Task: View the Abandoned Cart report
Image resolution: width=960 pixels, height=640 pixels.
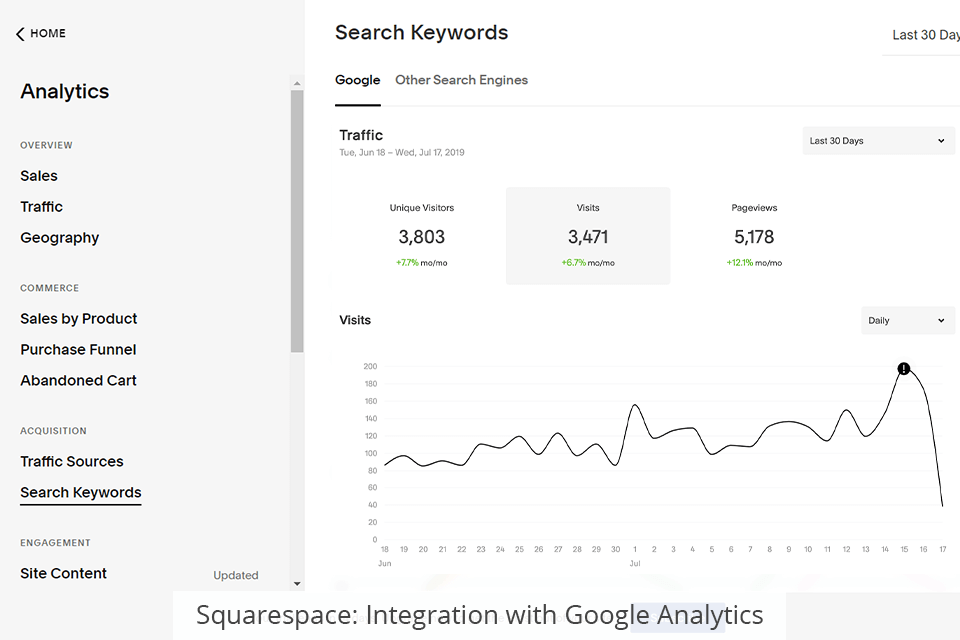Action: 78,381
